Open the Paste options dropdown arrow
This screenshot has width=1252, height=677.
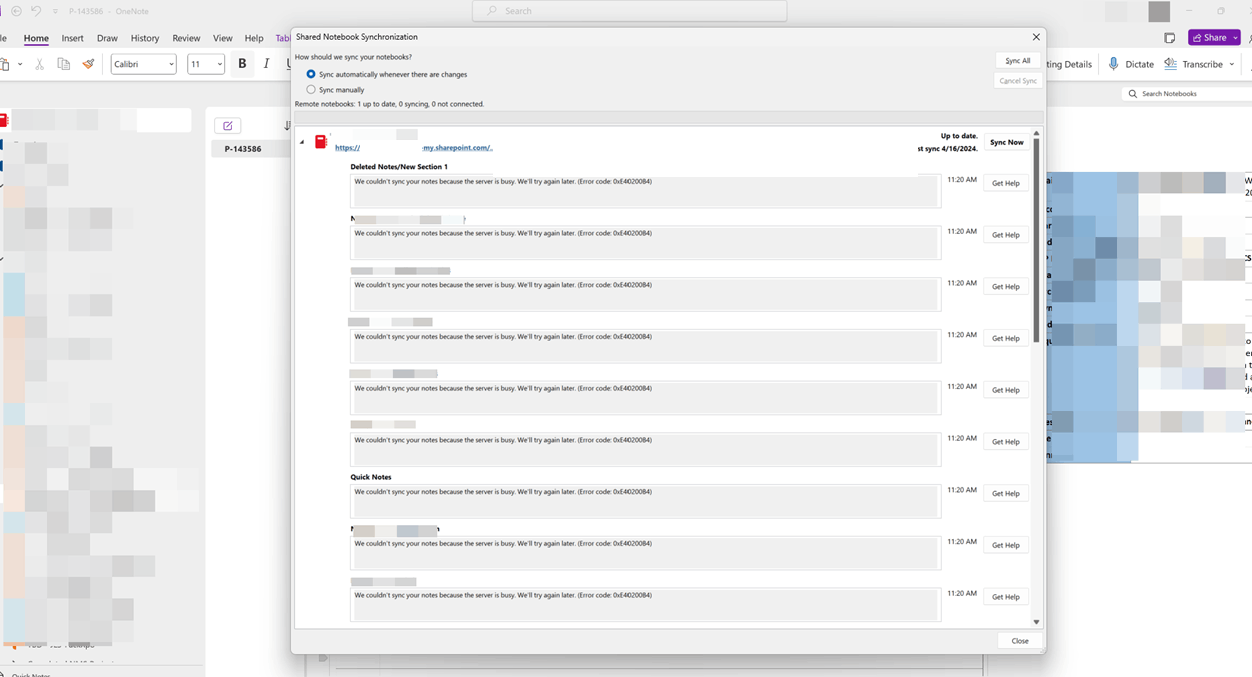pyautogui.click(x=20, y=64)
